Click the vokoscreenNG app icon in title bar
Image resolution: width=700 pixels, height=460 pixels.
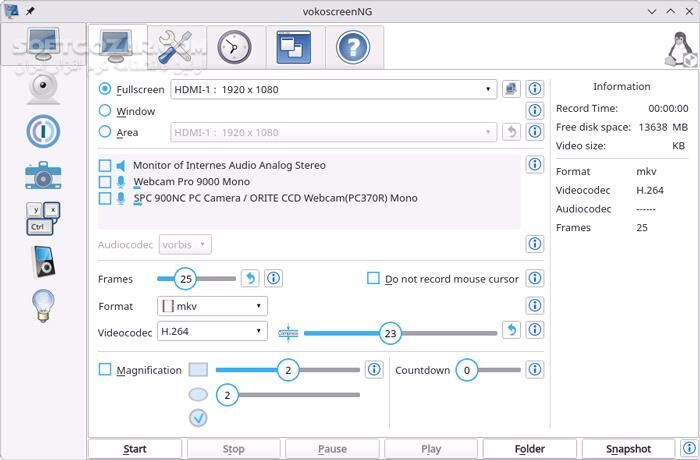[11, 11]
